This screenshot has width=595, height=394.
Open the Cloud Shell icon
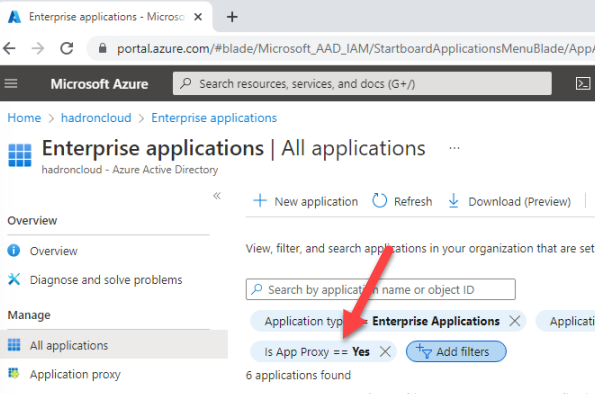click(x=582, y=84)
